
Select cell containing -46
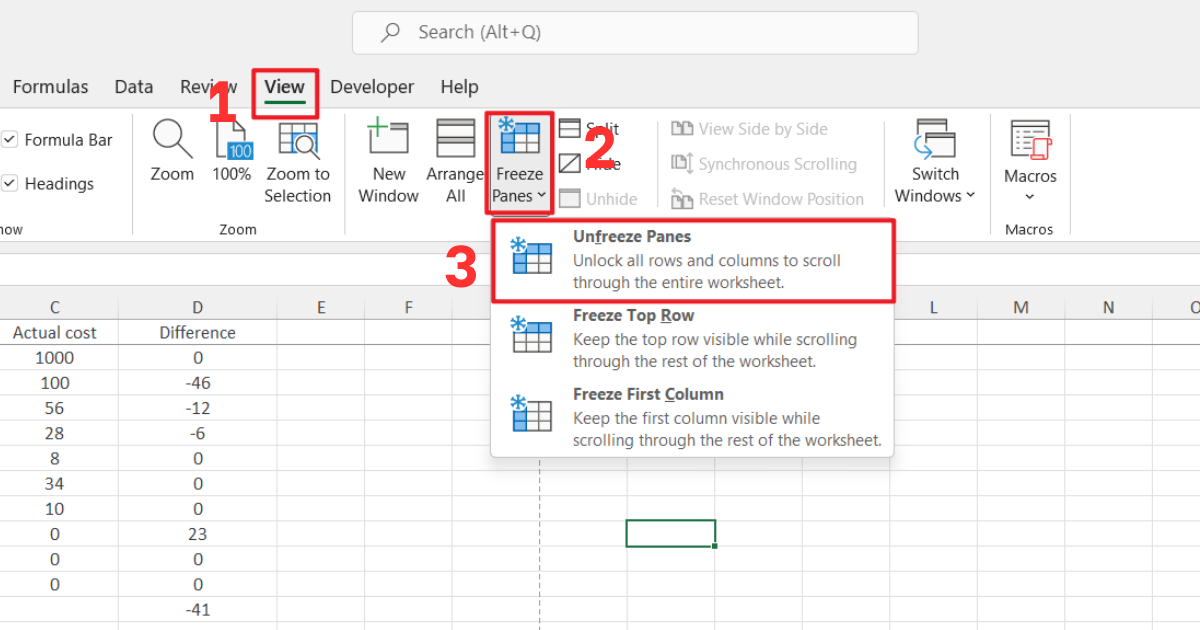[197, 383]
